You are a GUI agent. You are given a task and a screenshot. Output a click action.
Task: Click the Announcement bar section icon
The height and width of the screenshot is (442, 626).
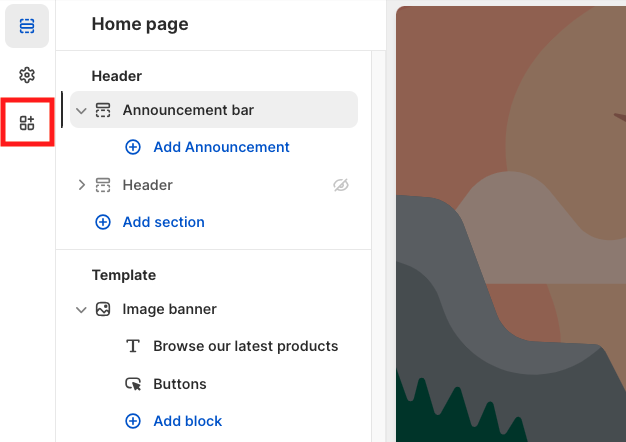pos(103,110)
